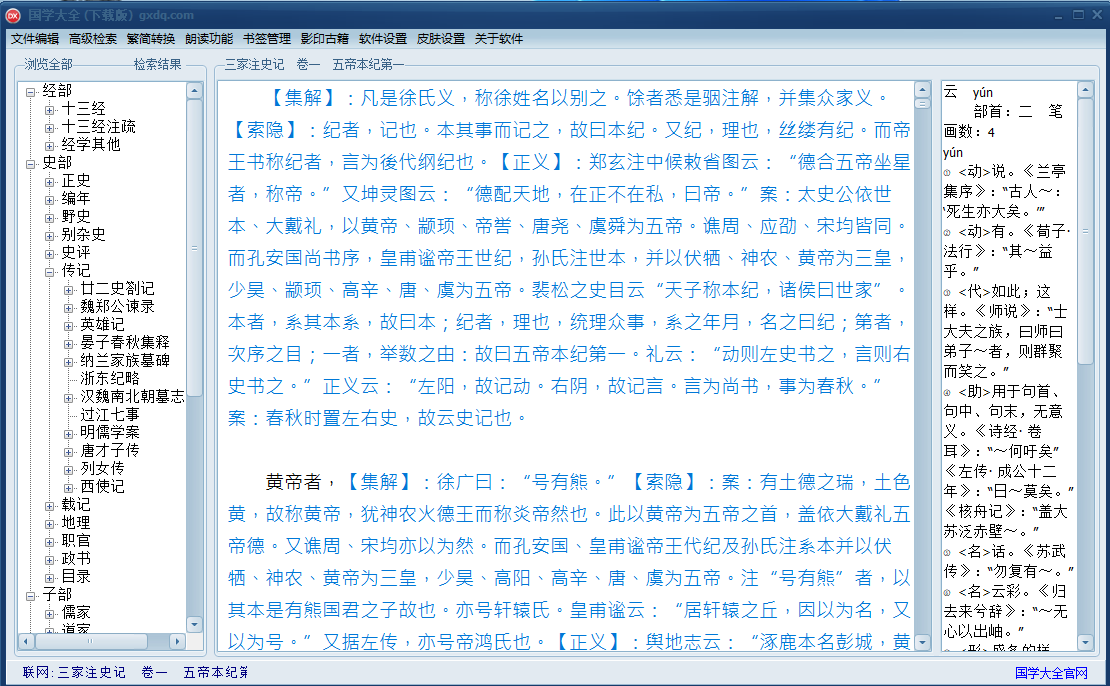Switch to the 浏览全部 tab

pyautogui.click(x=49, y=64)
